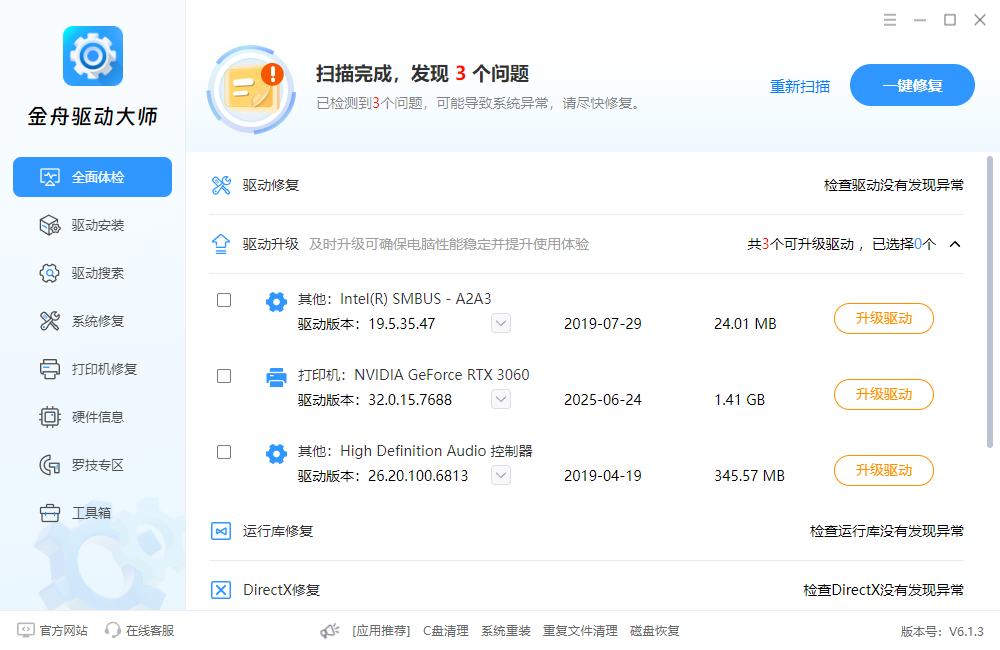Image resolution: width=1000 pixels, height=650 pixels.
Task: Open 硬件信息 tab label
Action: (x=98, y=417)
